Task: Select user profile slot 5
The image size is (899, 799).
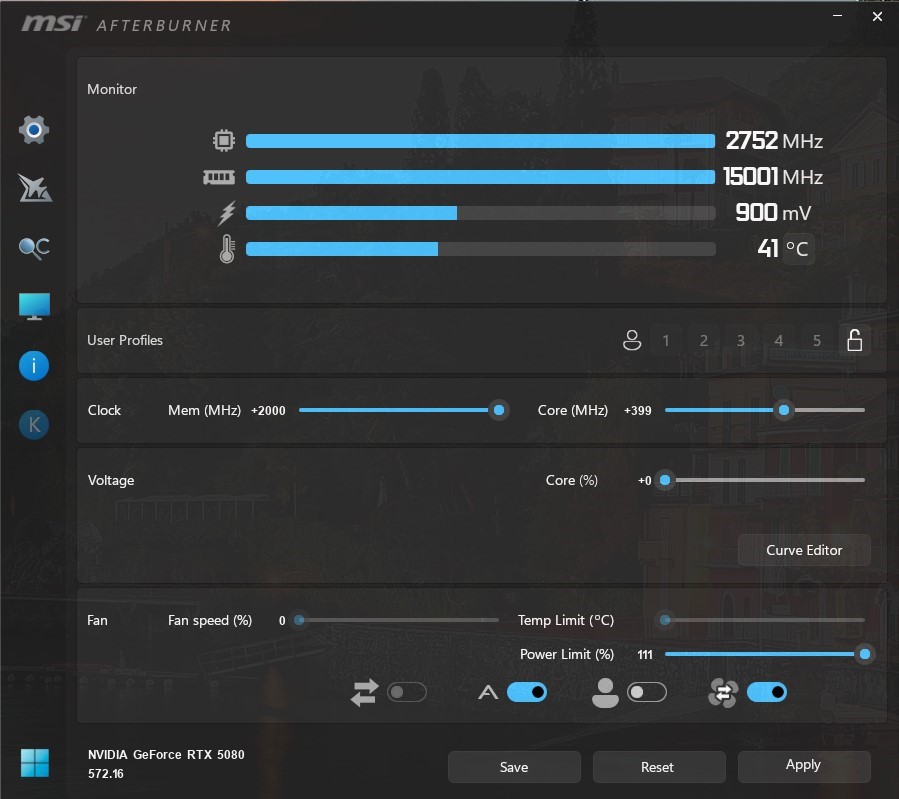Action: point(816,340)
